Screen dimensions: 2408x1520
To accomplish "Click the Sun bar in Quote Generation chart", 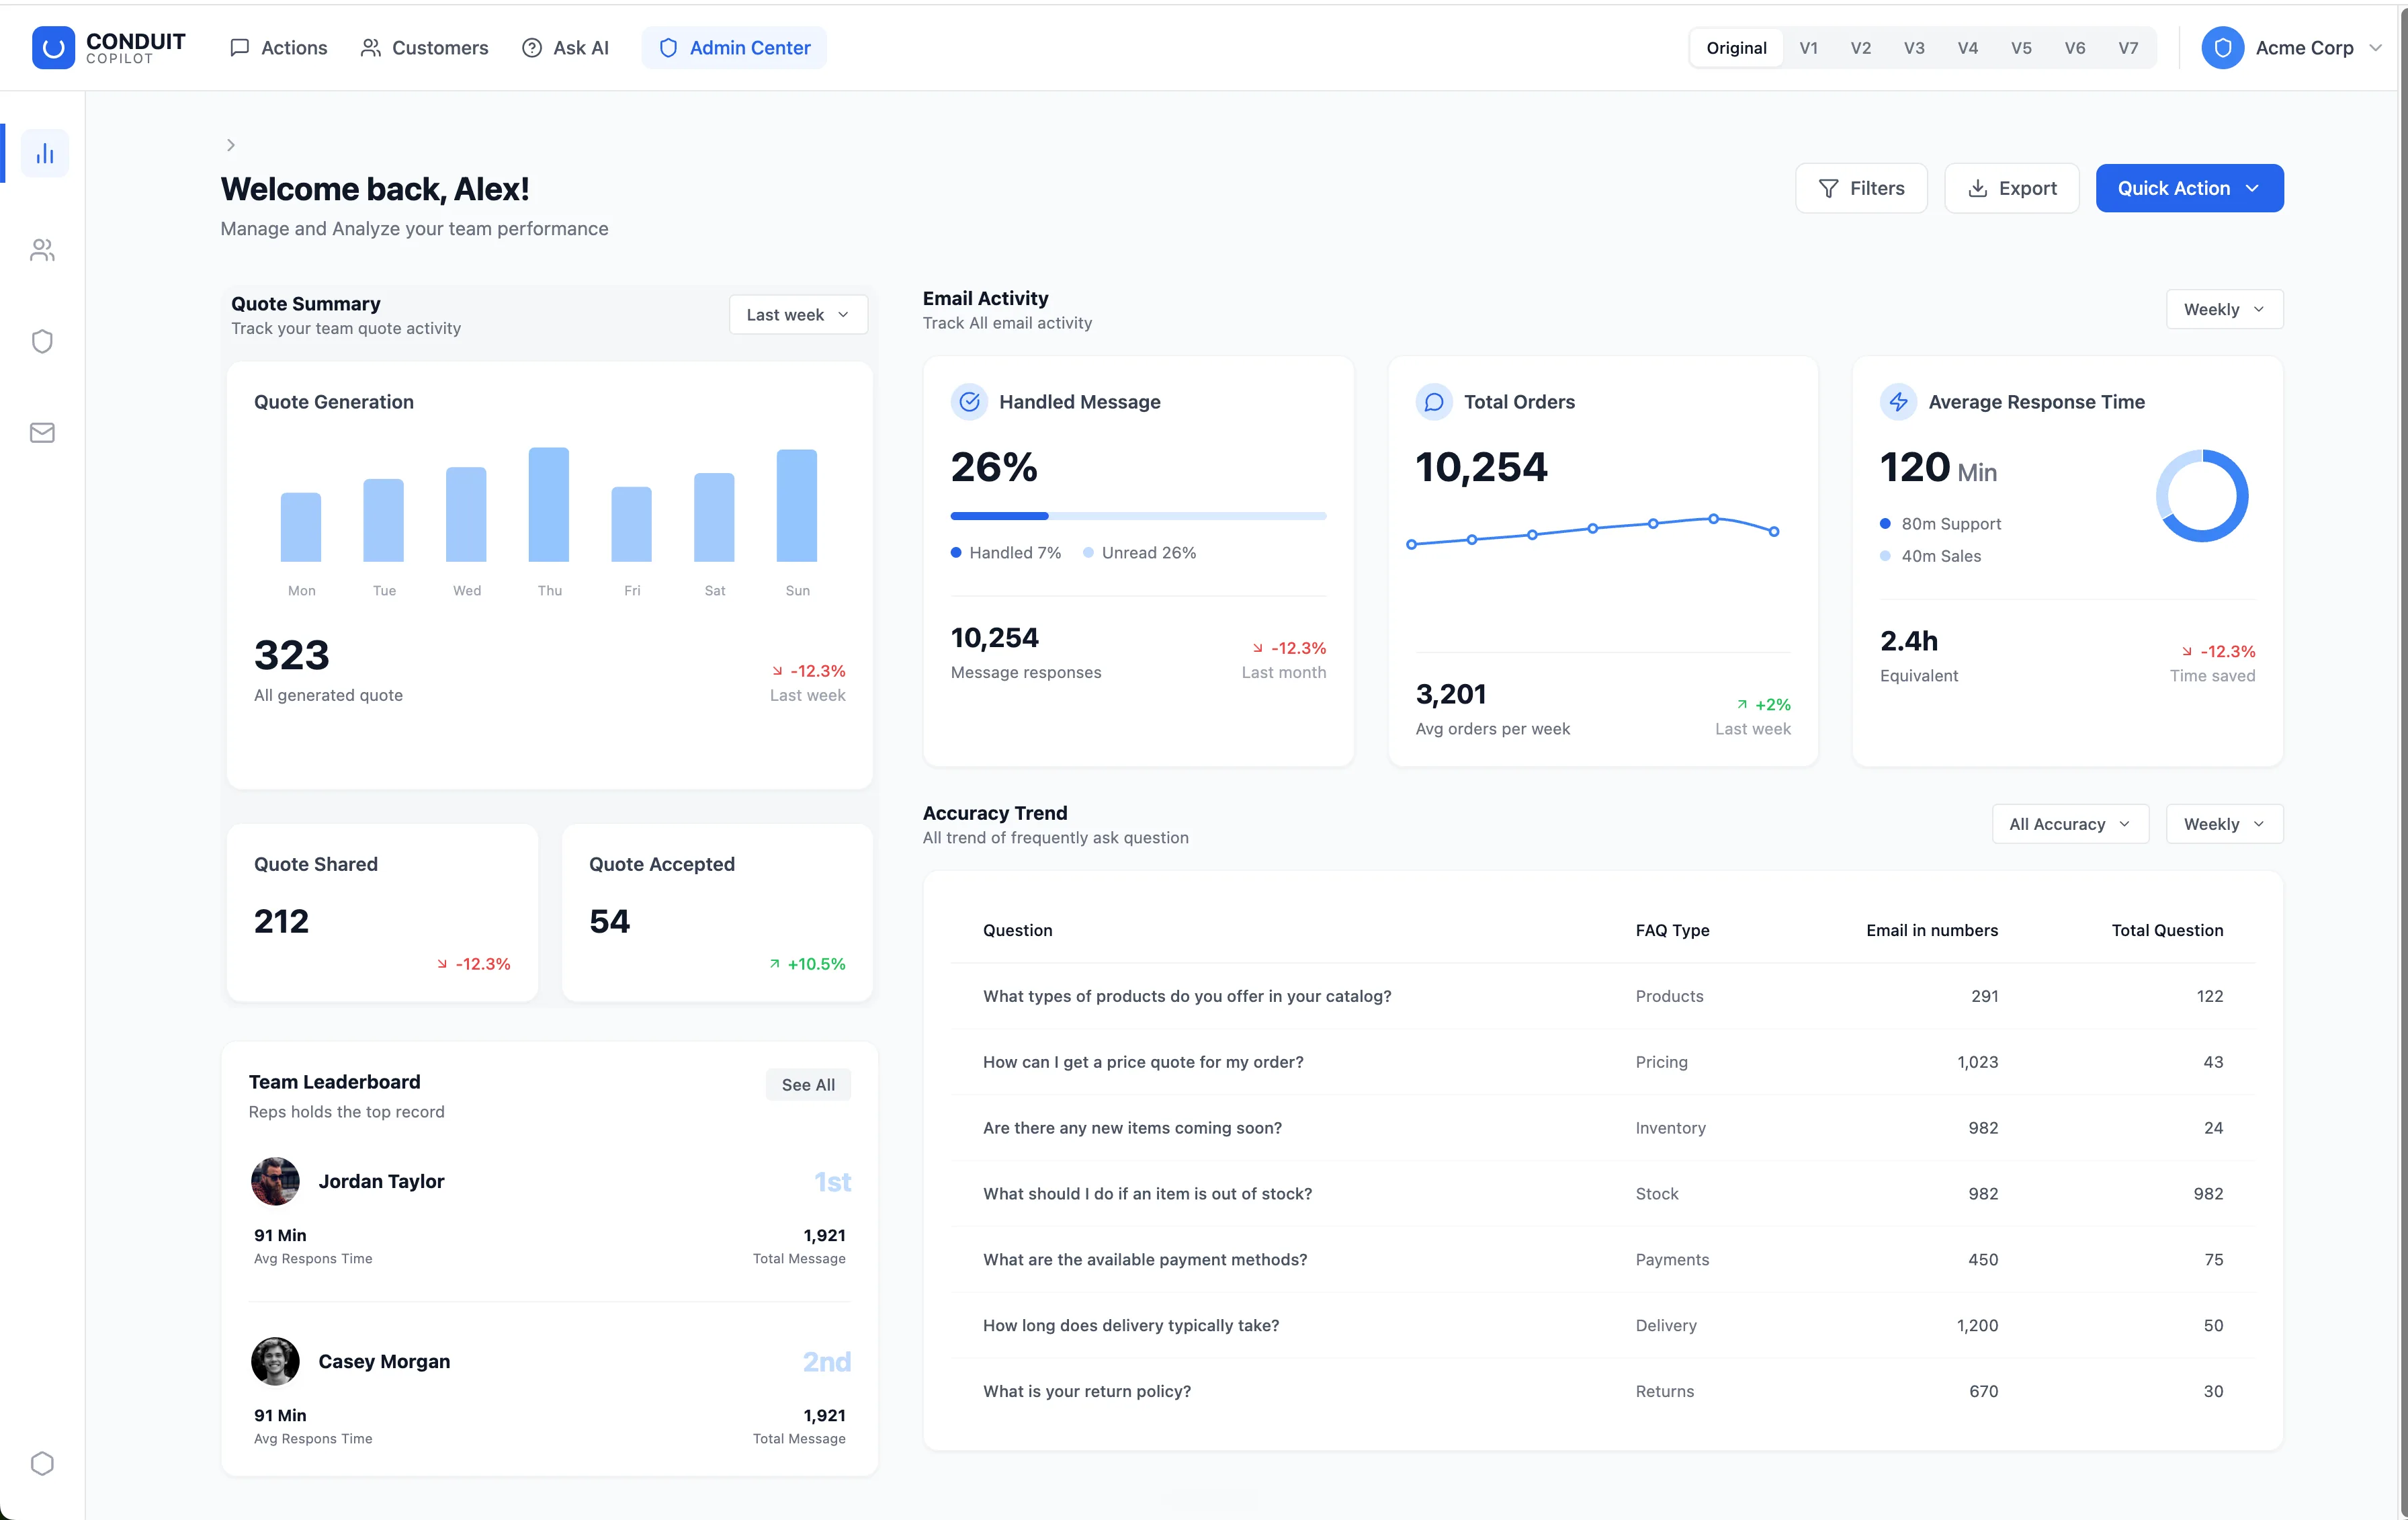I will [x=797, y=505].
